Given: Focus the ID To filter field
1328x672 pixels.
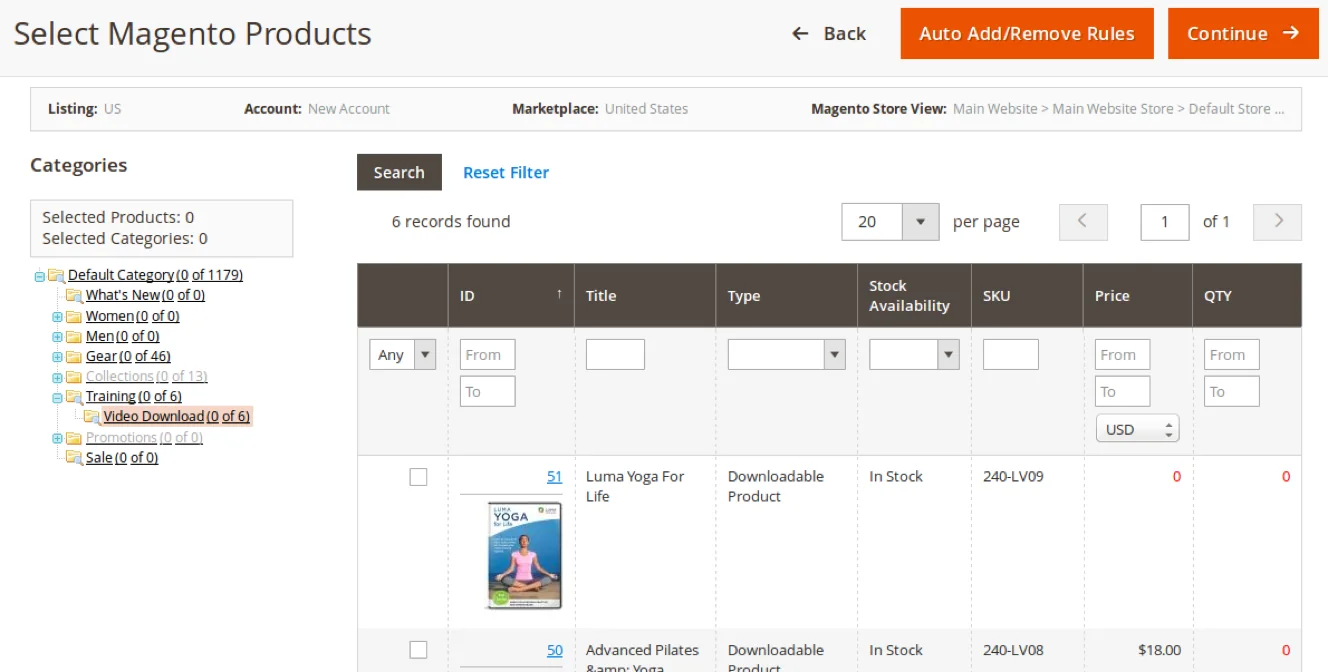Looking at the screenshot, I should pyautogui.click(x=488, y=391).
